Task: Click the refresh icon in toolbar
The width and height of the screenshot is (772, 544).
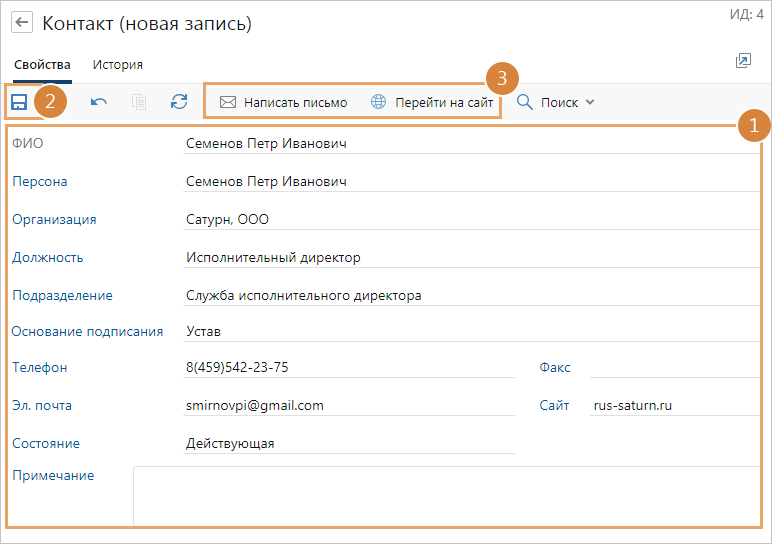Action: (x=179, y=102)
